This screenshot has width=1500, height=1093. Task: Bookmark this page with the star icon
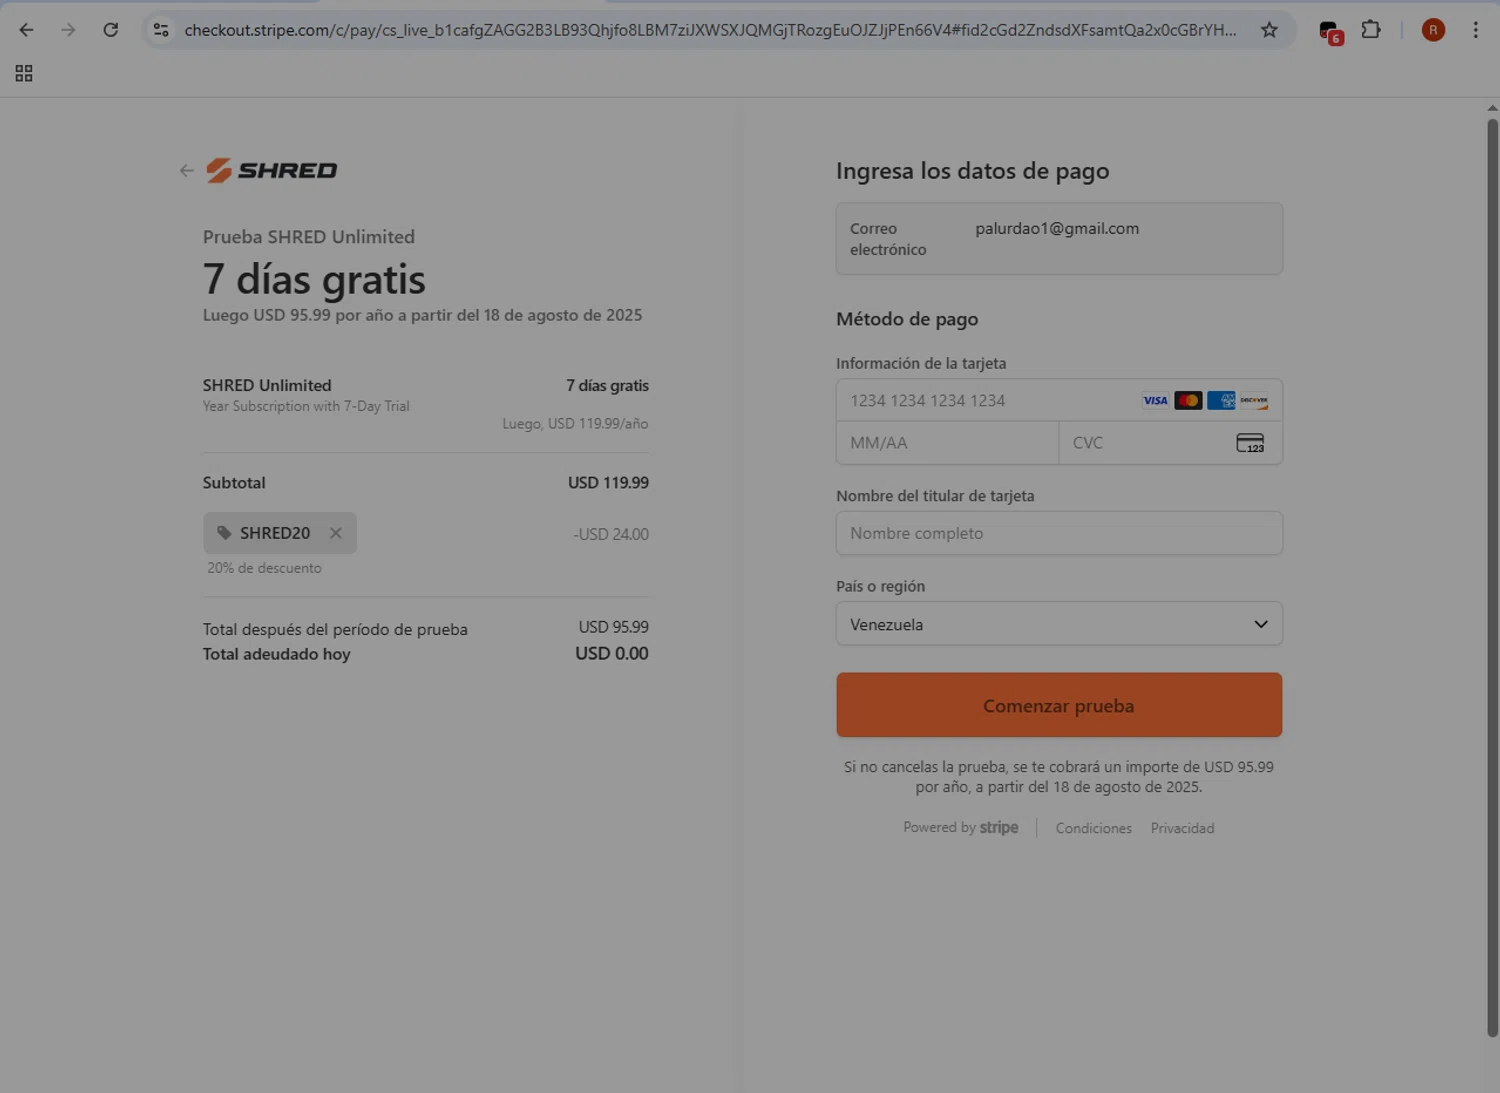pyautogui.click(x=1269, y=30)
